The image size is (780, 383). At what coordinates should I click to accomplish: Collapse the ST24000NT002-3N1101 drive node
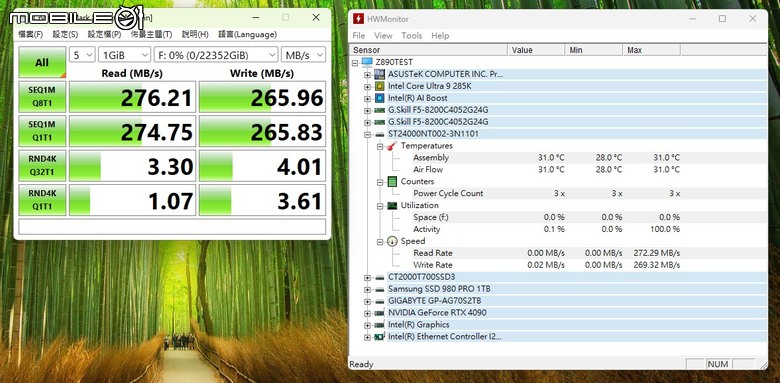click(367, 134)
